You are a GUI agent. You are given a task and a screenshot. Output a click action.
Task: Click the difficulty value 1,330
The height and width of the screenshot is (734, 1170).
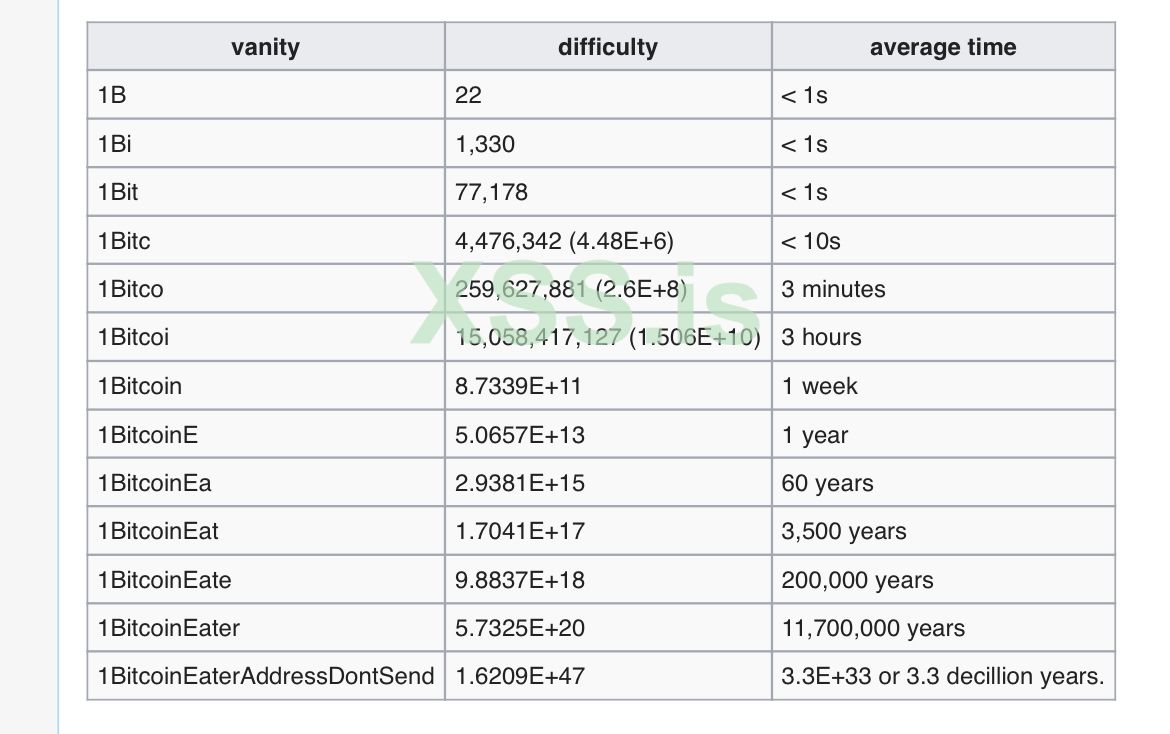pos(485,144)
